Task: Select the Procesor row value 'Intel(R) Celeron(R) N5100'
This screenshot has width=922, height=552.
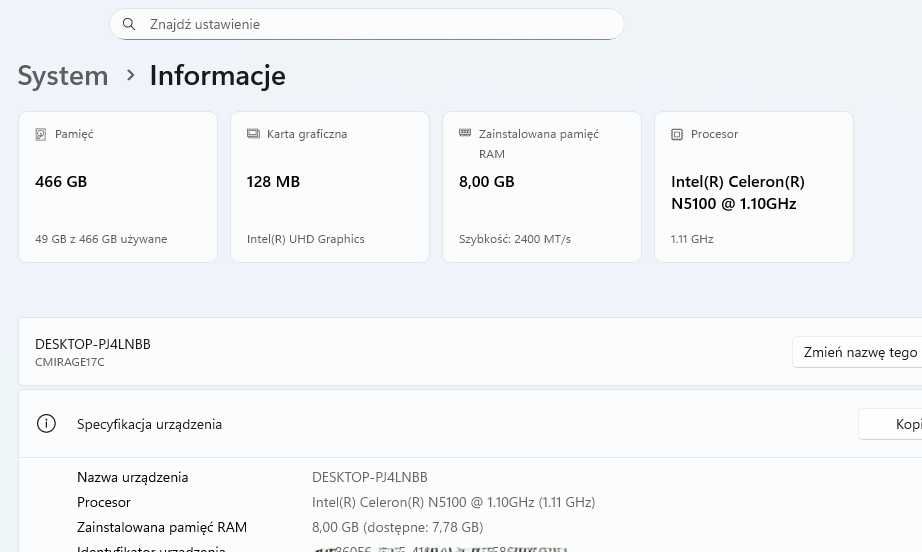Action: [x=453, y=502]
